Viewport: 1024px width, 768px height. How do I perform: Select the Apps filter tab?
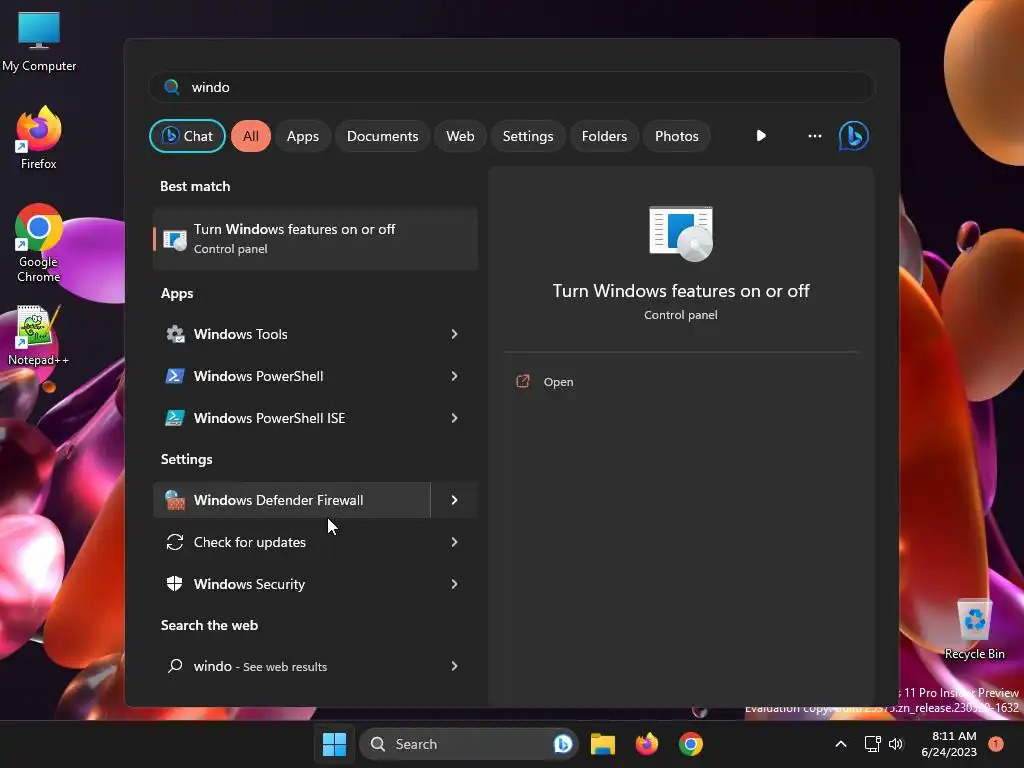(302, 136)
